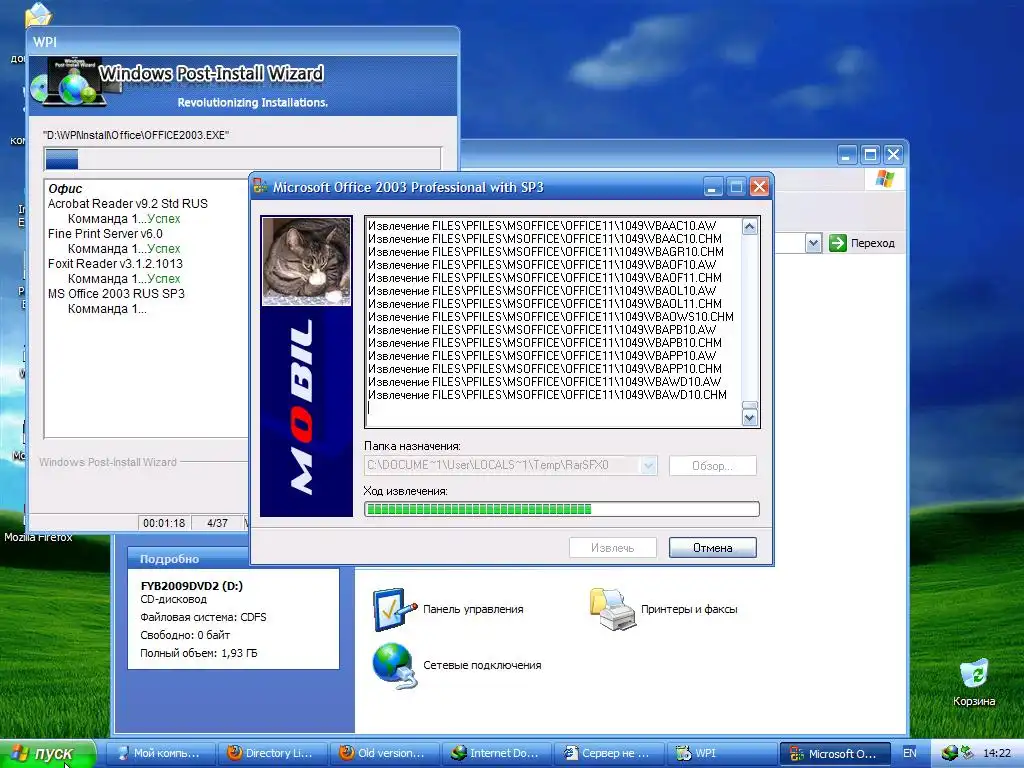Screen dimensions: 1024x768
Task: Click the Office icon in the dialog title bar
Action: coord(261,187)
